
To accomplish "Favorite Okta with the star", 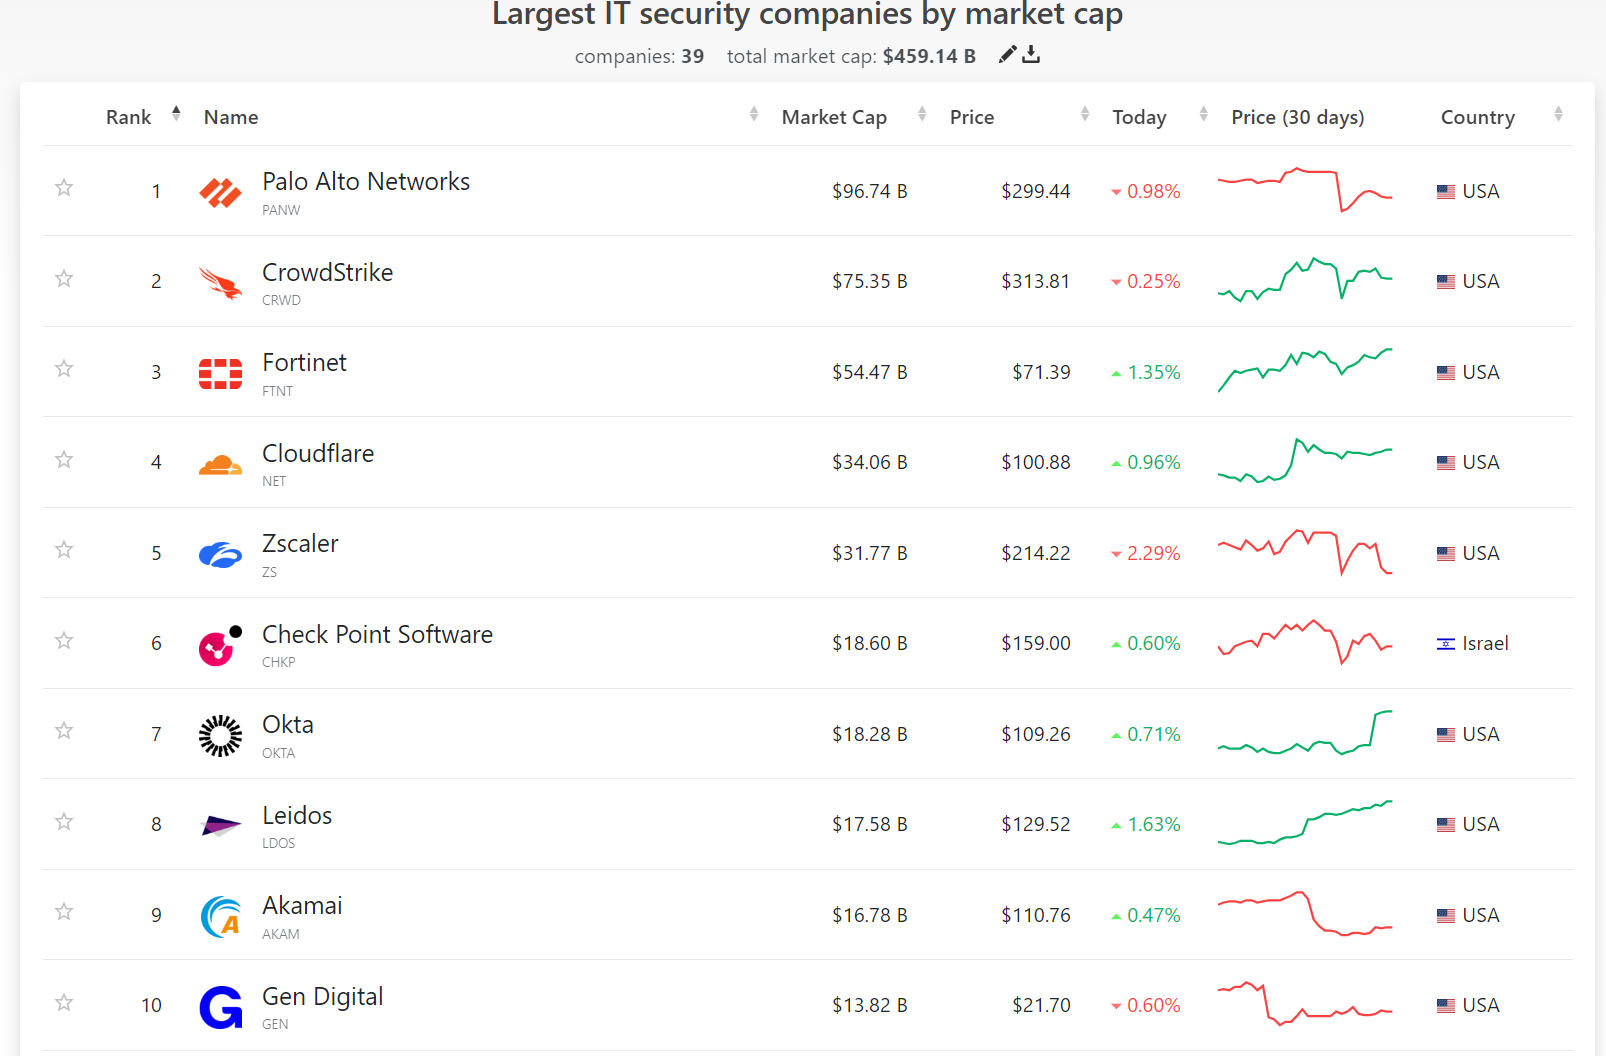I will pyautogui.click(x=64, y=730).
